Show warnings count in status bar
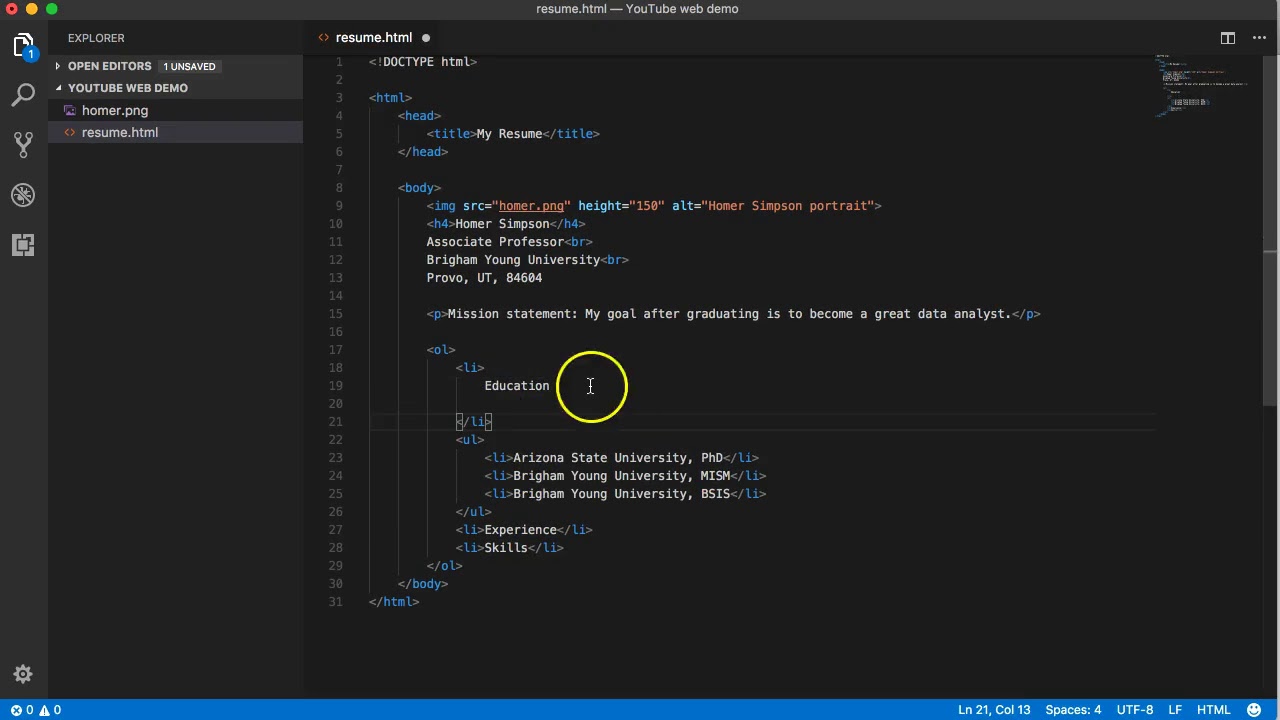This screenshot has height=720, width=1280. click(49, 710)
